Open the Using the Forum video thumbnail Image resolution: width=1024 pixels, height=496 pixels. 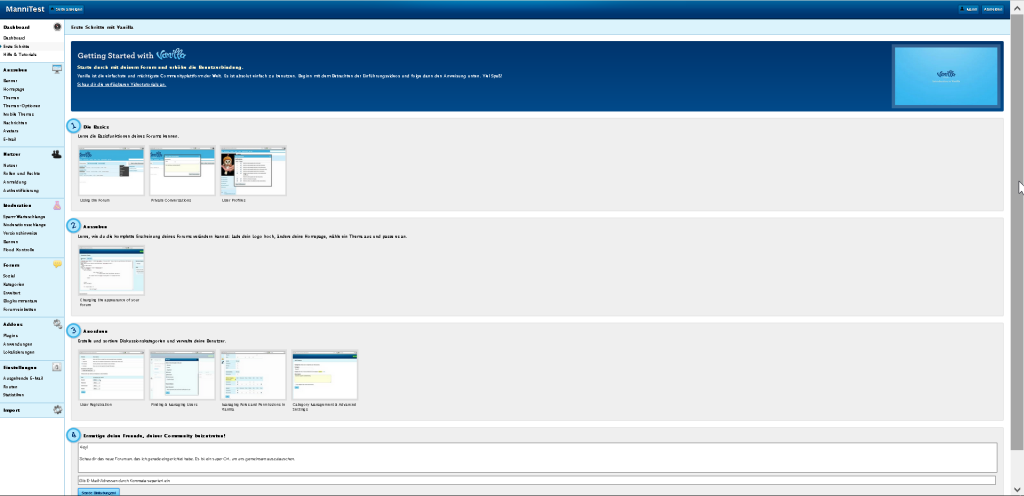(x=111, y=170)
